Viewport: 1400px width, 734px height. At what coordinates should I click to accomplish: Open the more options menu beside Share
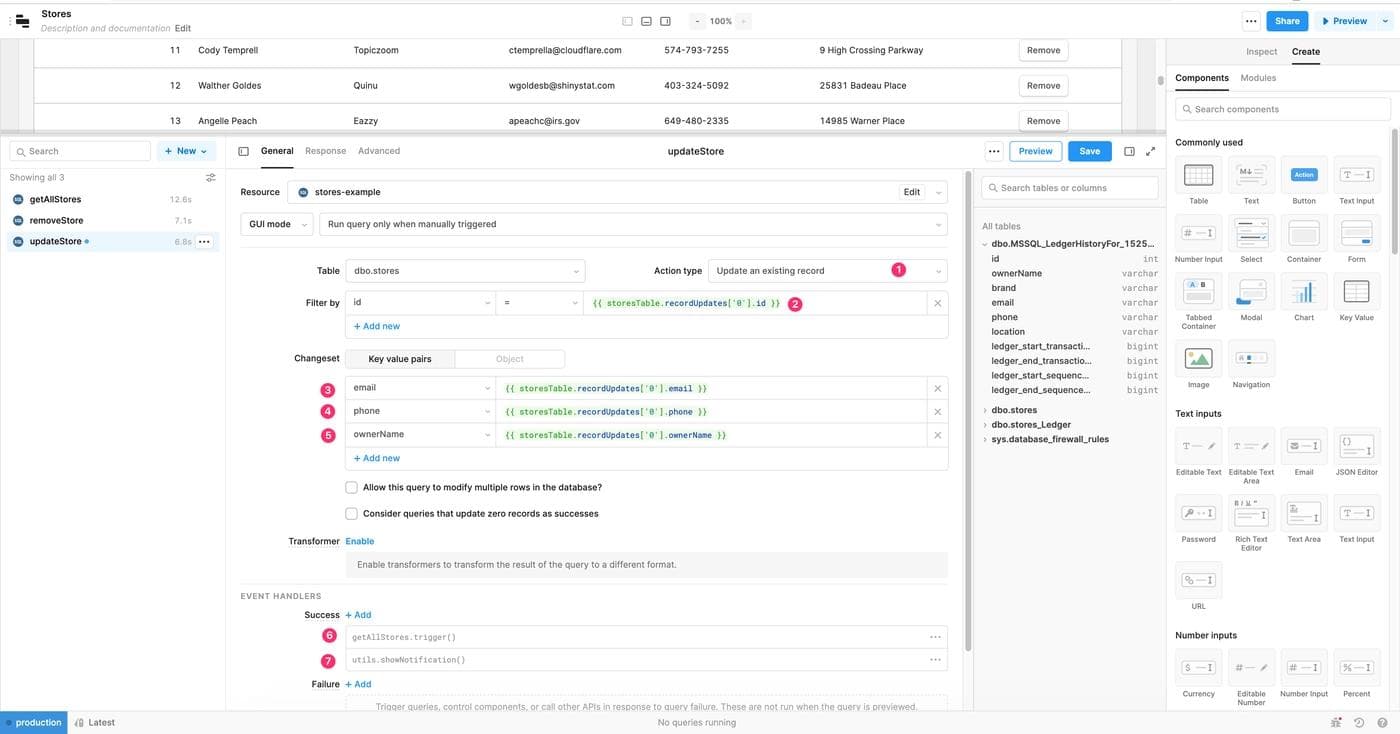[1250, 21]
